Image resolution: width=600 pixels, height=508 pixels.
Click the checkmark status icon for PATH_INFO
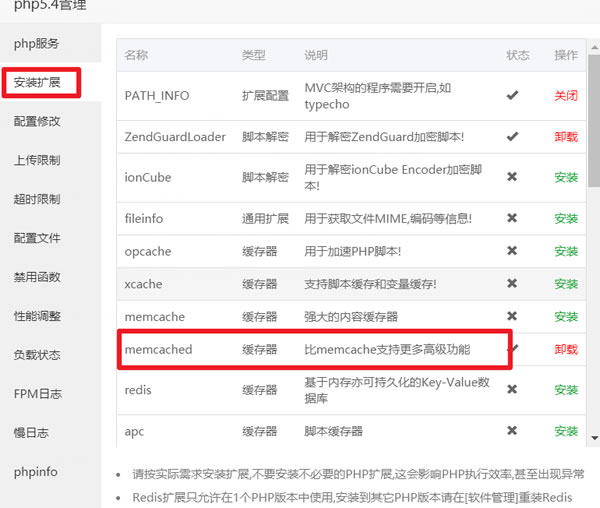pyautogui.click(x=513, y=96)
